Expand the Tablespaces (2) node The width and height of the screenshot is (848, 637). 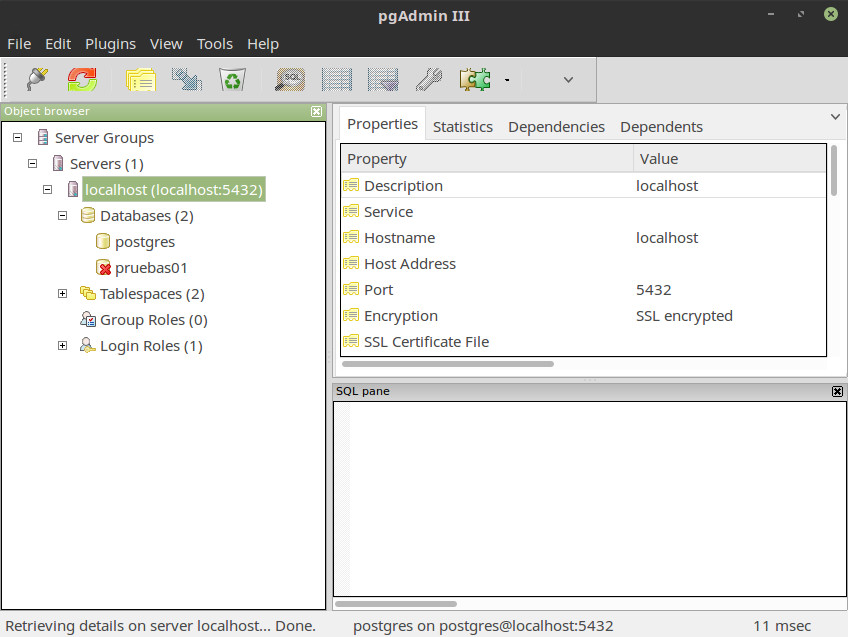point(63,293)
